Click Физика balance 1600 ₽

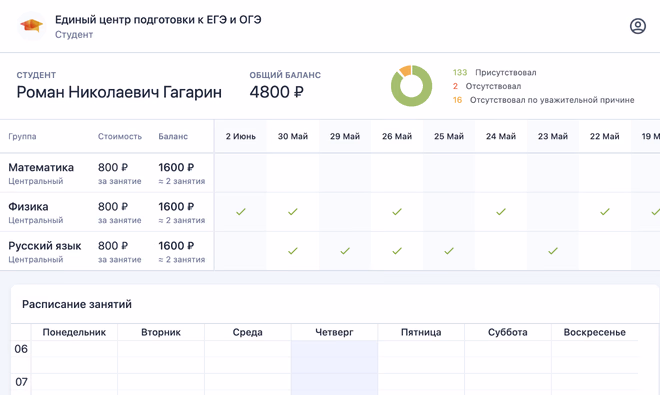[176, 207]
